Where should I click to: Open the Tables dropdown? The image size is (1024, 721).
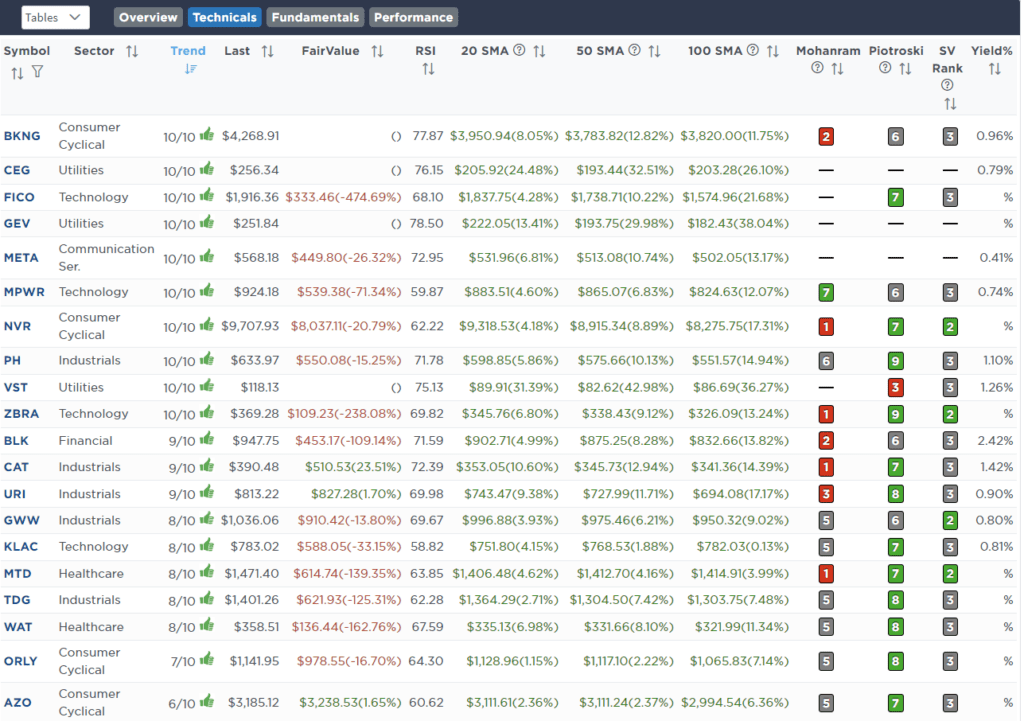click(56, 18)
